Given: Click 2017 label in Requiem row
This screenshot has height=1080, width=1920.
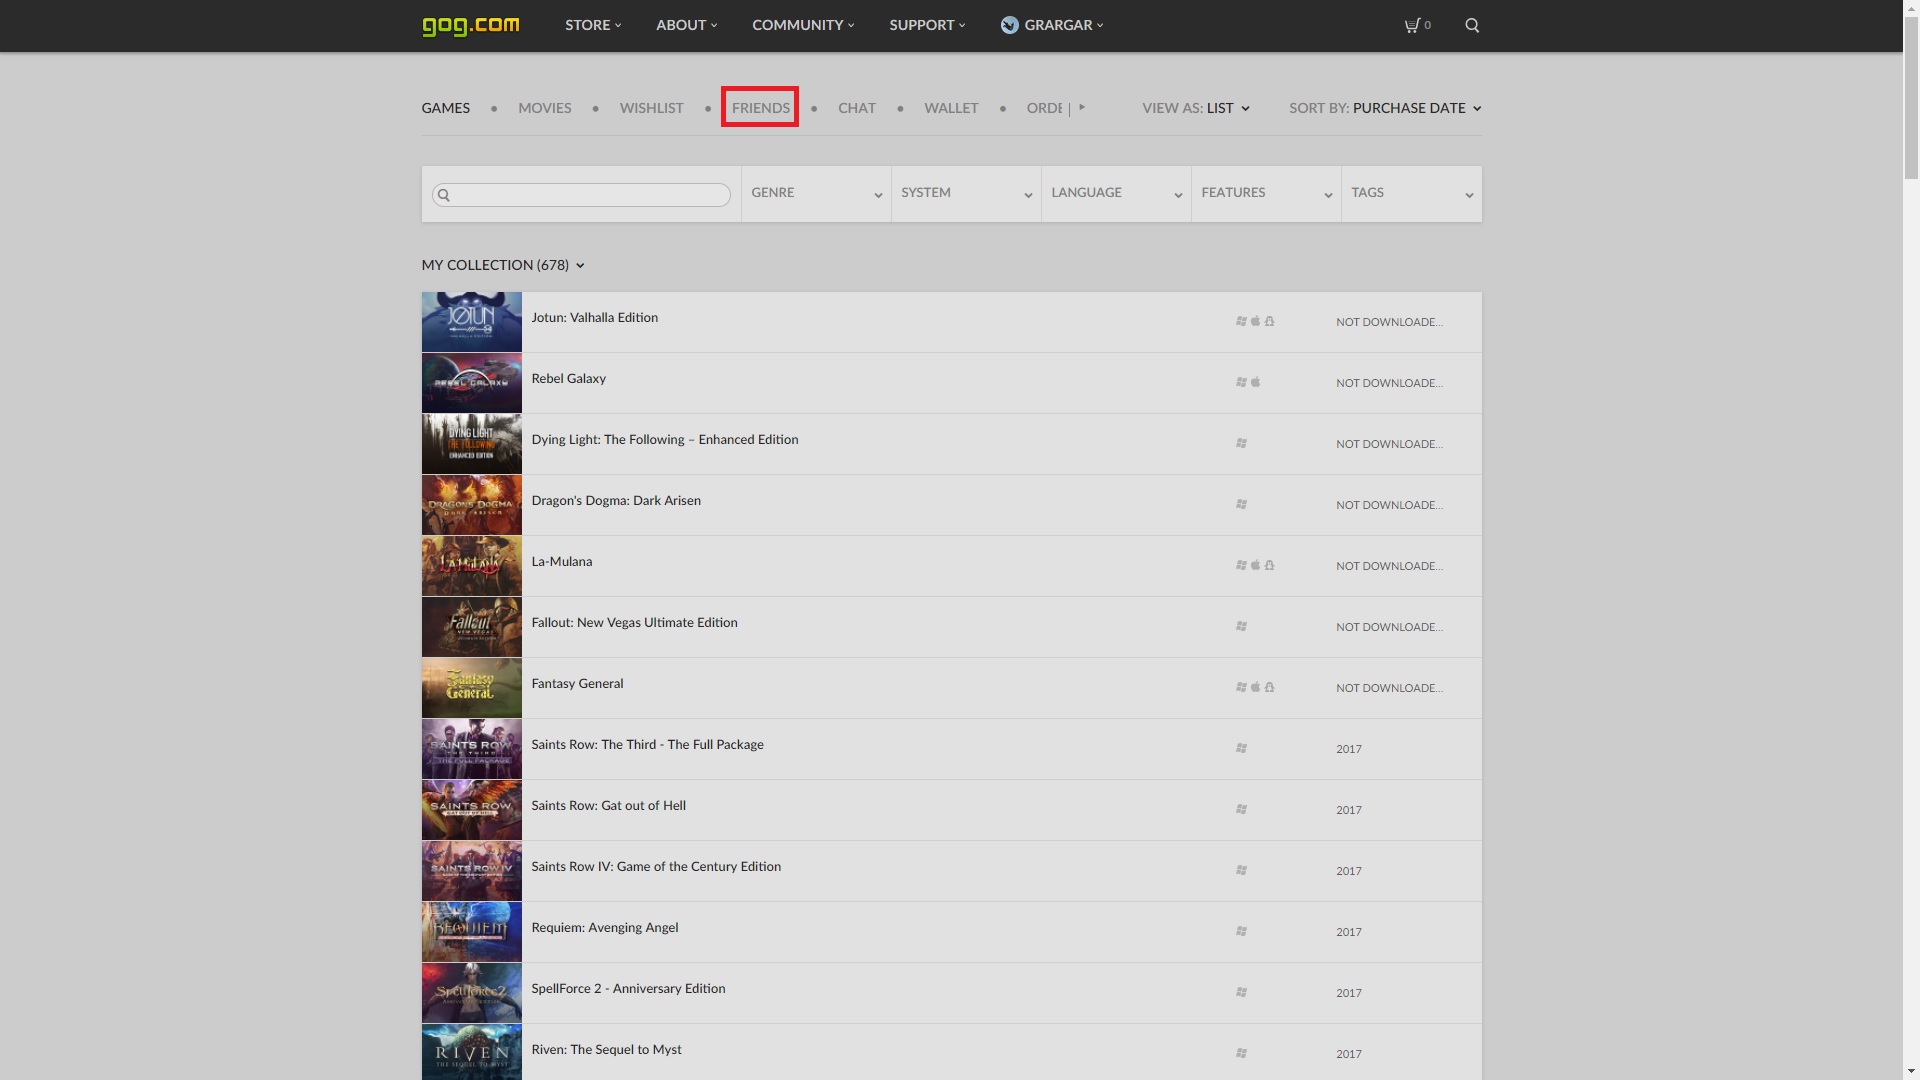Looking at the screenshot, I should (1348, 932).
